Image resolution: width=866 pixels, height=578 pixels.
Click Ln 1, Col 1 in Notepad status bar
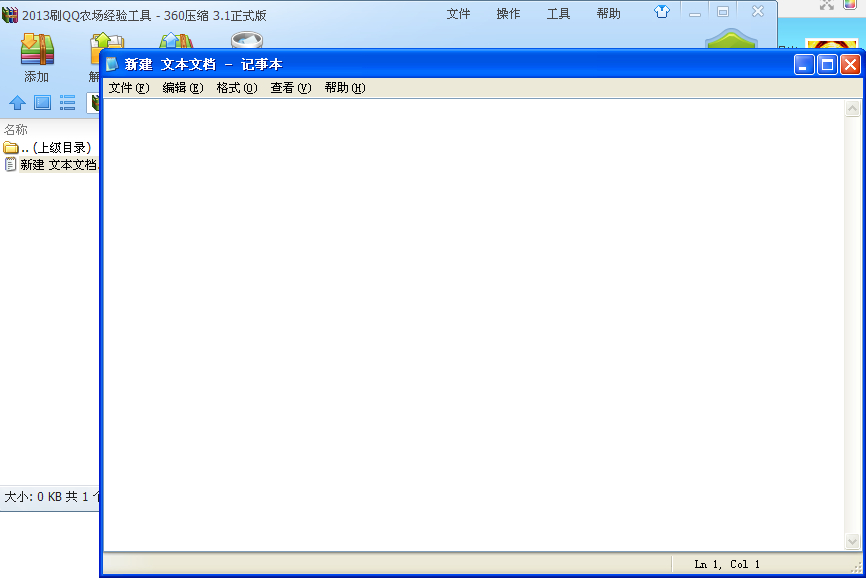click(x=727, y=564)
